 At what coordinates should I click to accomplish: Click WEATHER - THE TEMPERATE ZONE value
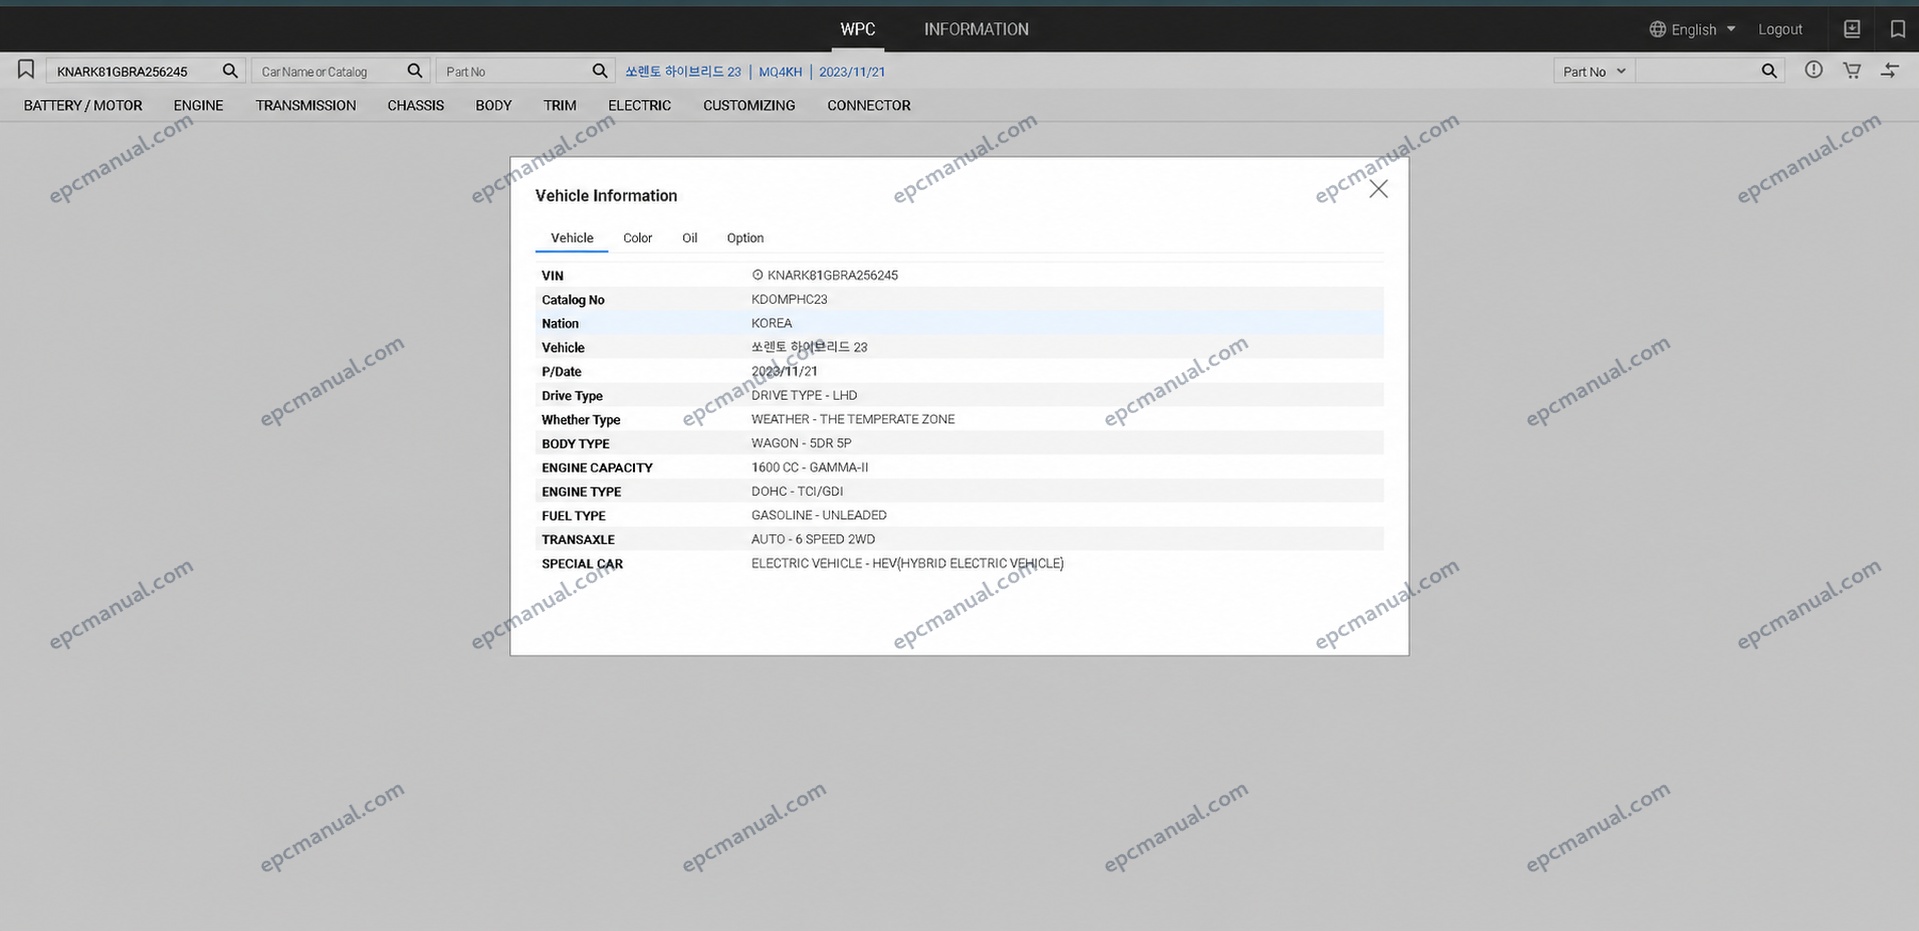point(853,419)
